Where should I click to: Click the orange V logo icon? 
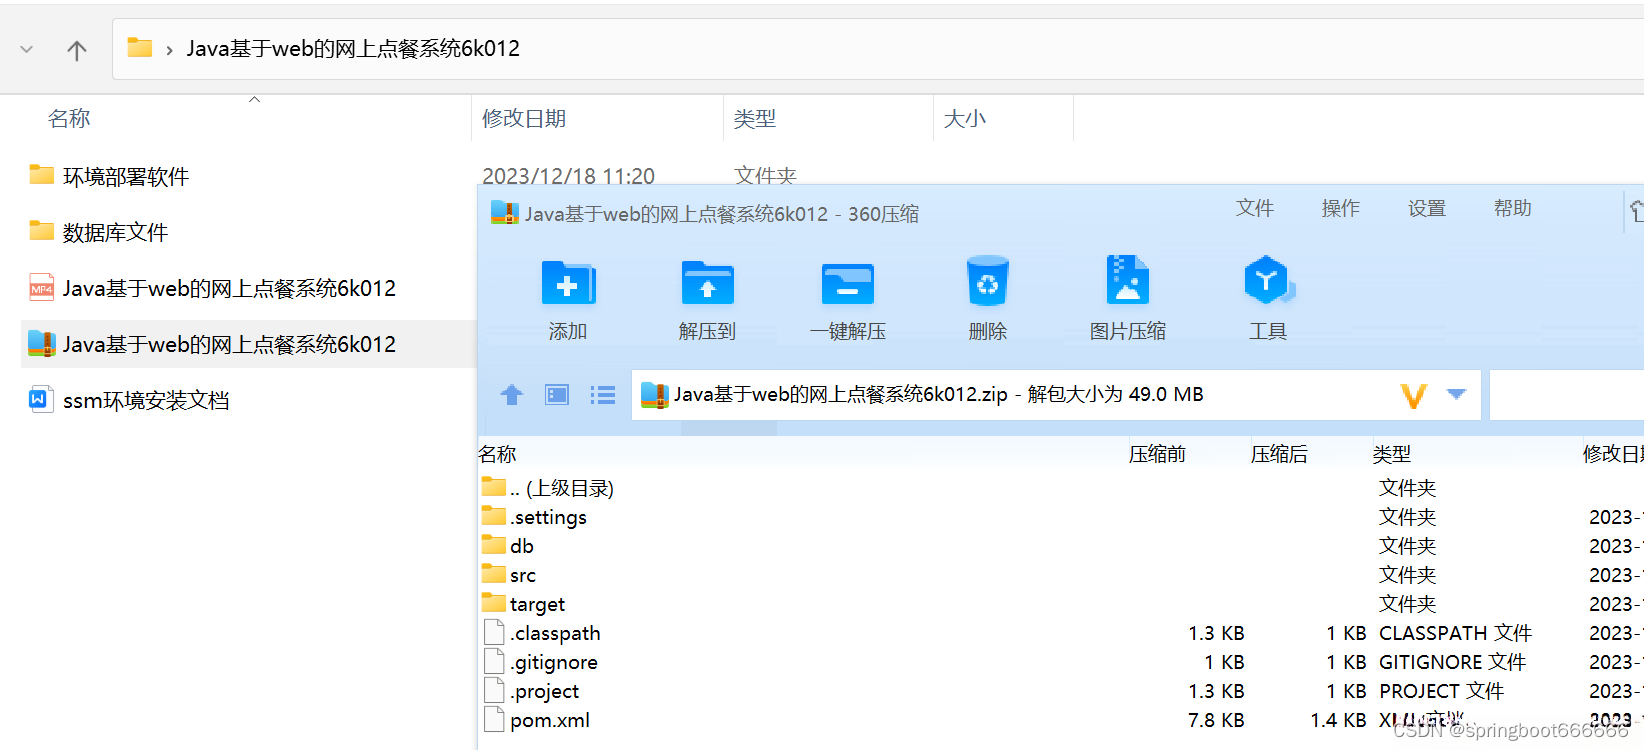coord(1413,396)
